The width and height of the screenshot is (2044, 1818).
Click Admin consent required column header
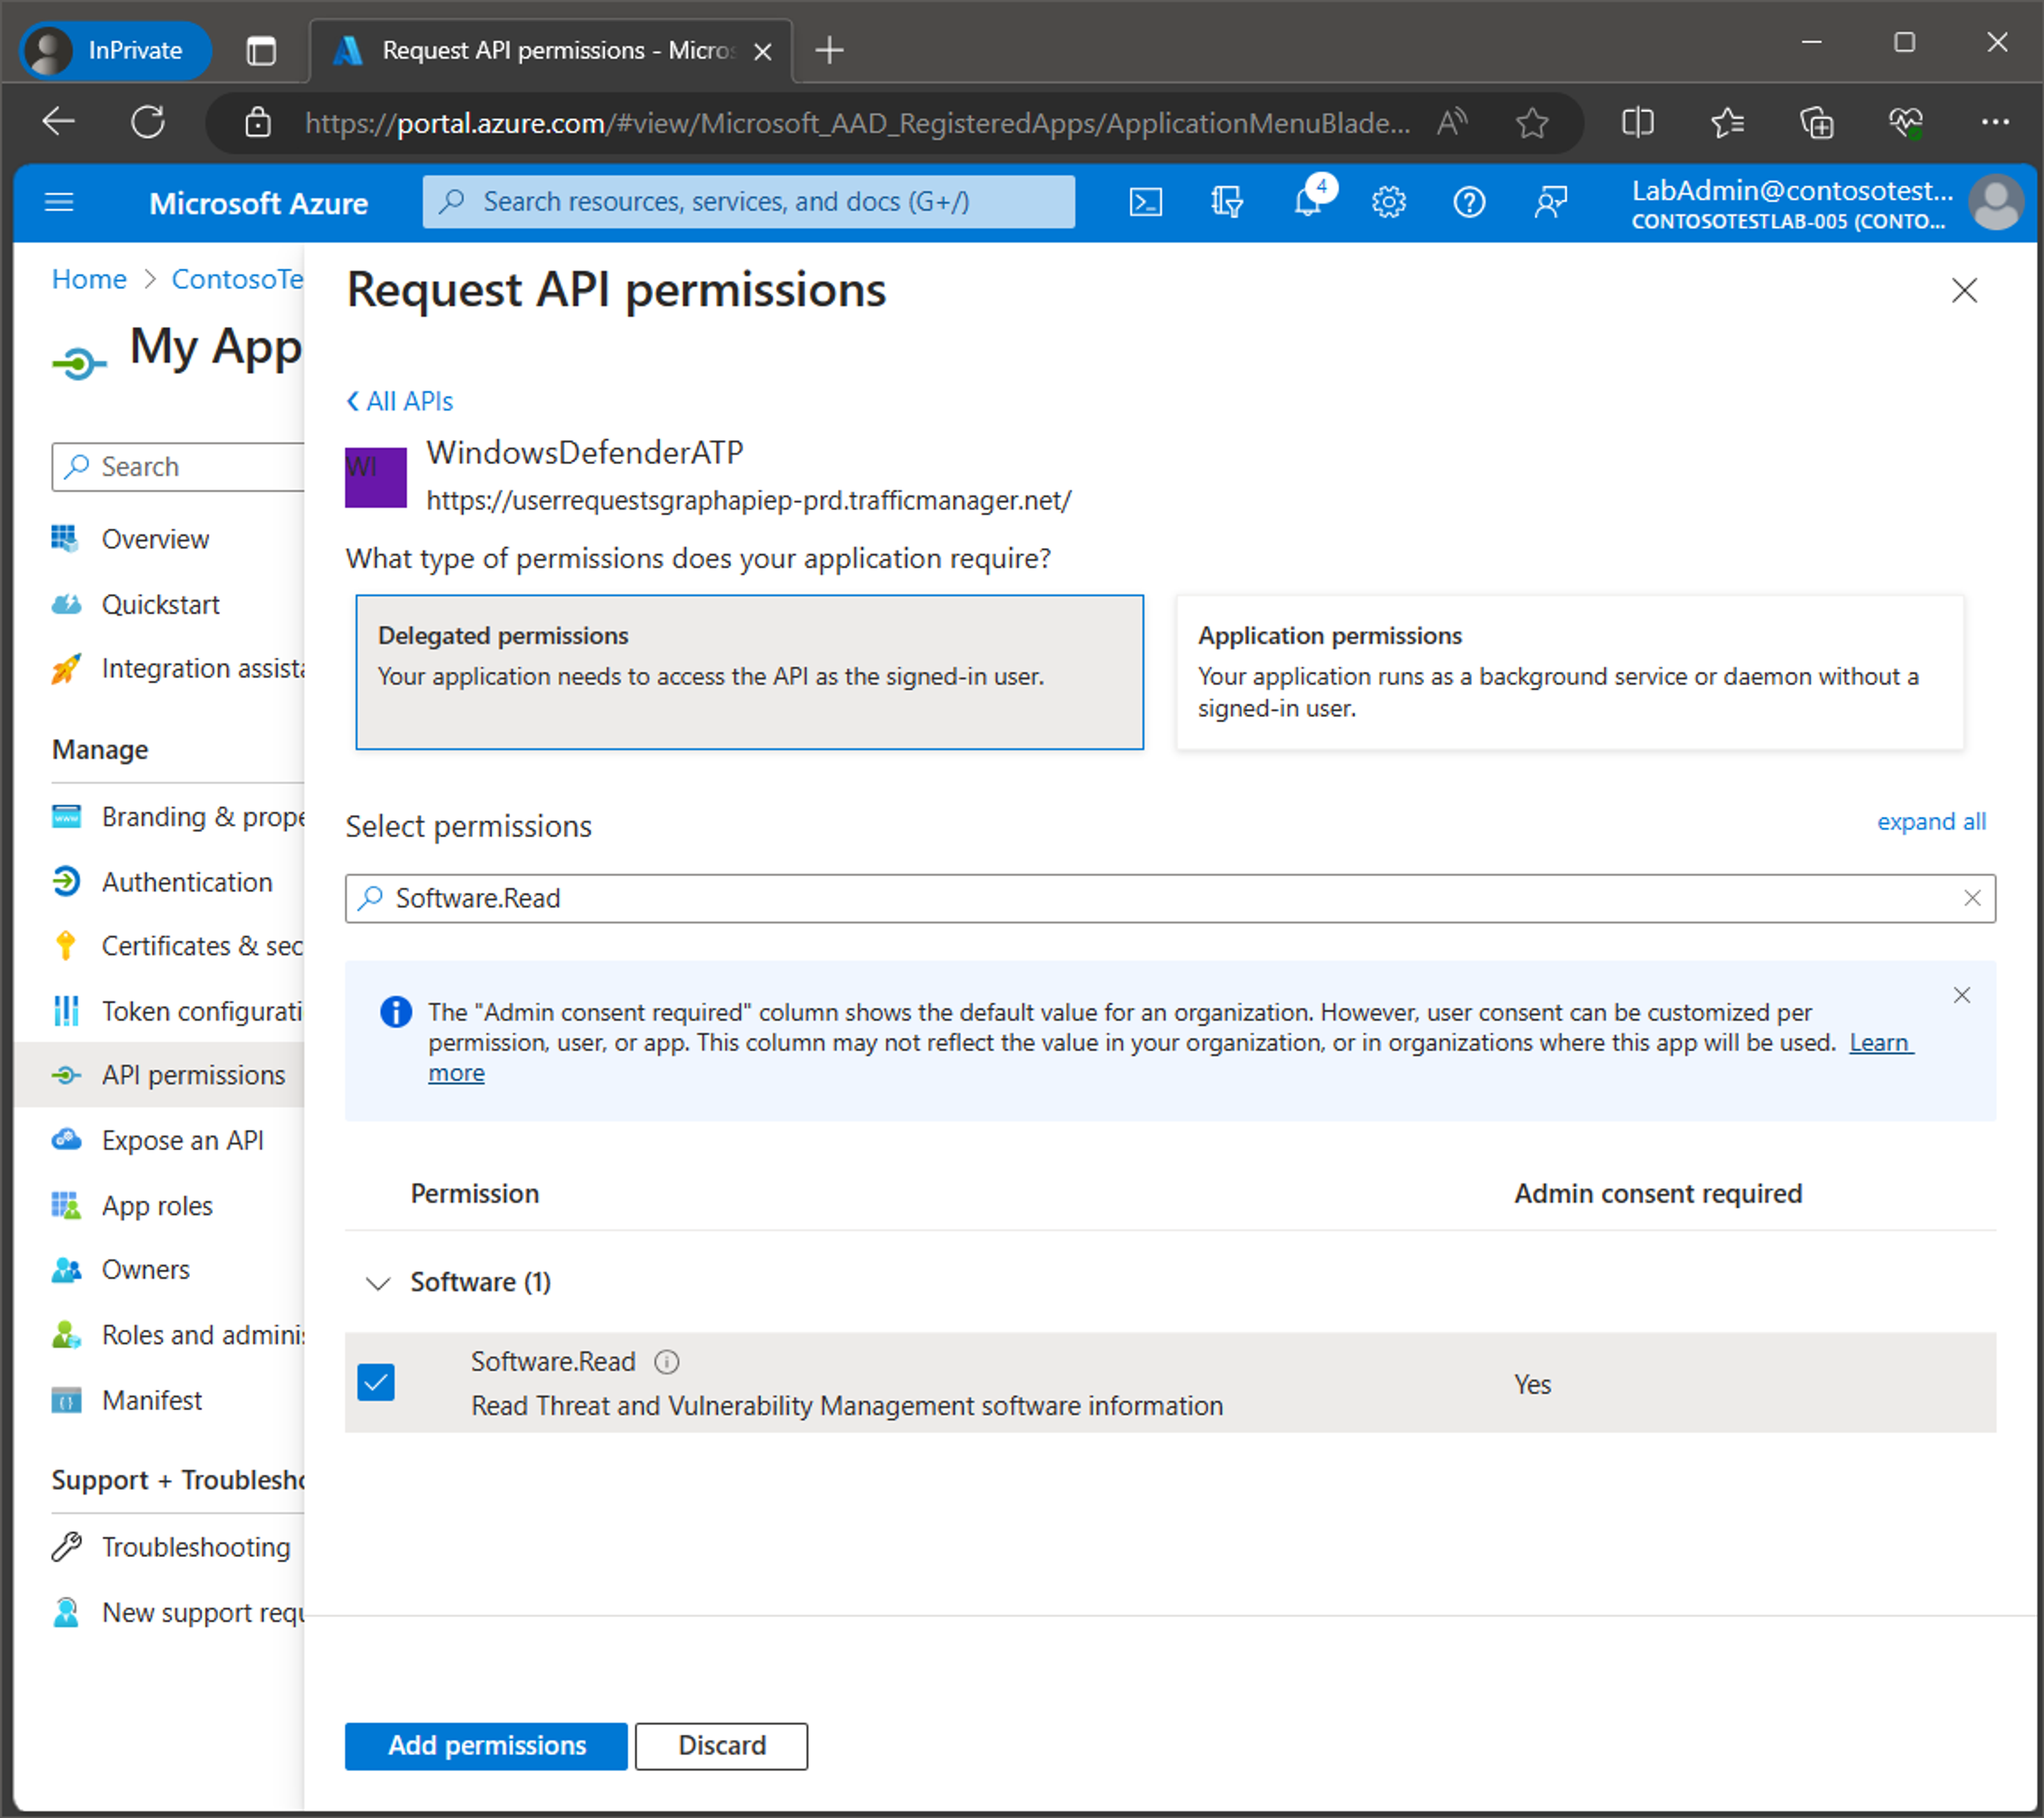[x=1657, y=1193]
